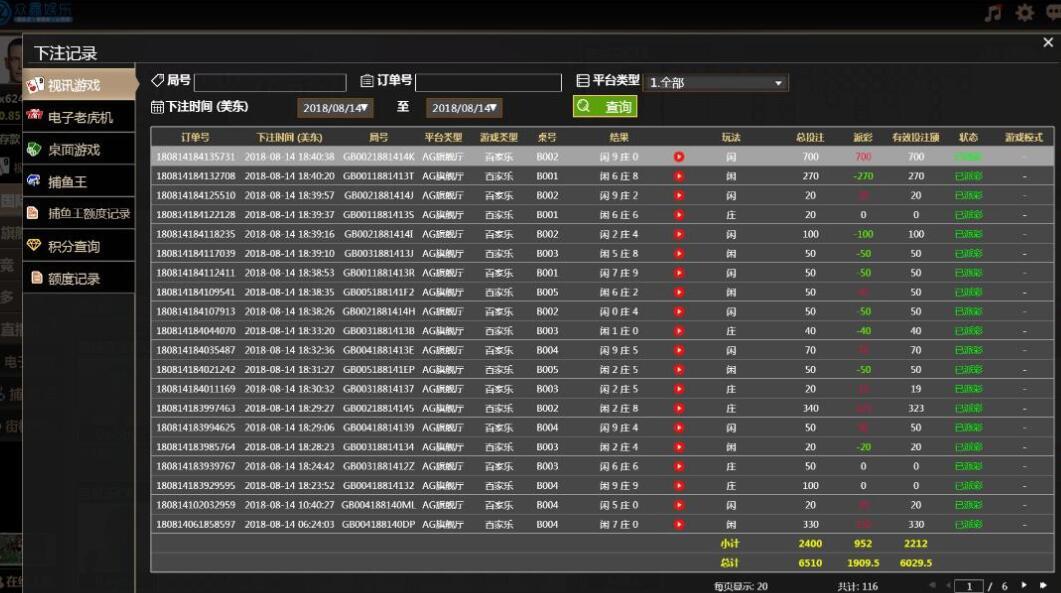This screenshot has height=593, width=1061.
Task: Close the 下注记录 dialog
Action: pos(1048,43)
